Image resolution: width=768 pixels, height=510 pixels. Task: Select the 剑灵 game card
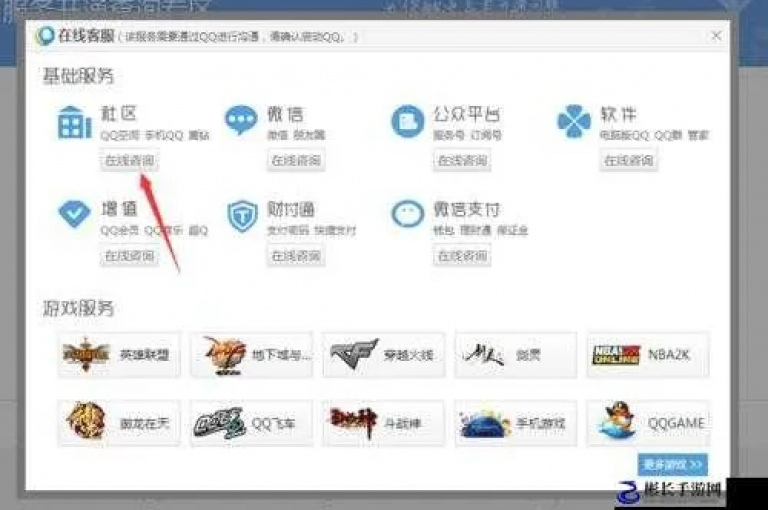[x=516, y=354]
